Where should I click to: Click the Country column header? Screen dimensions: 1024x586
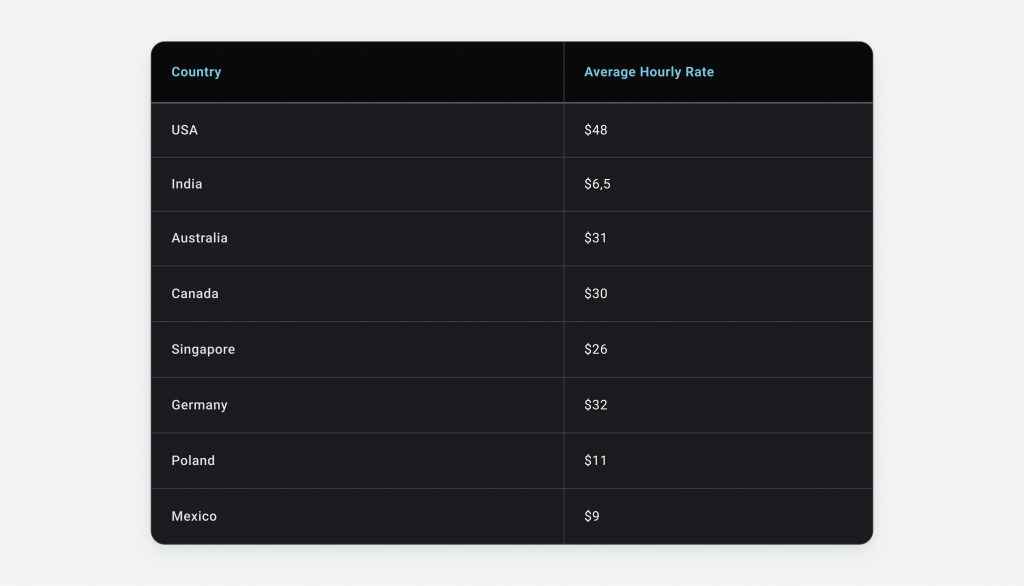coord(196,72)
